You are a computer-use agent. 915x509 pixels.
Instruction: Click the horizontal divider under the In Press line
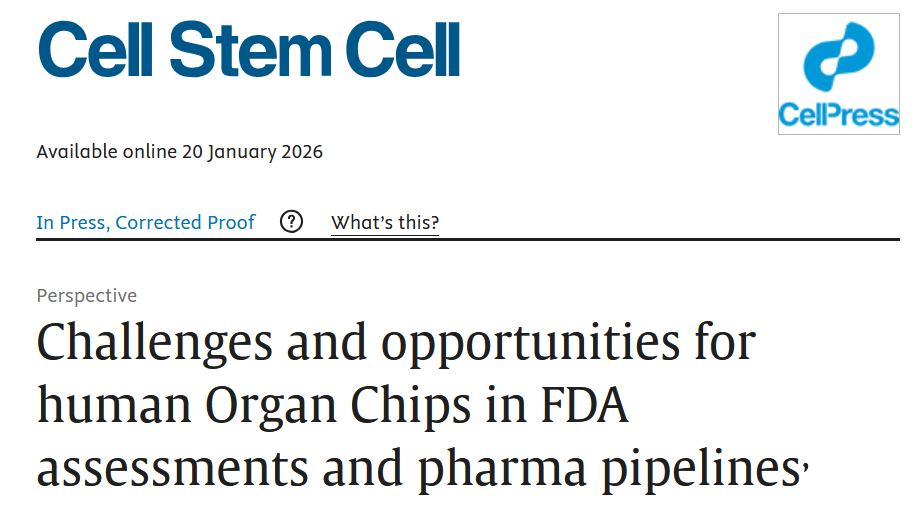[x=467, y=240]
